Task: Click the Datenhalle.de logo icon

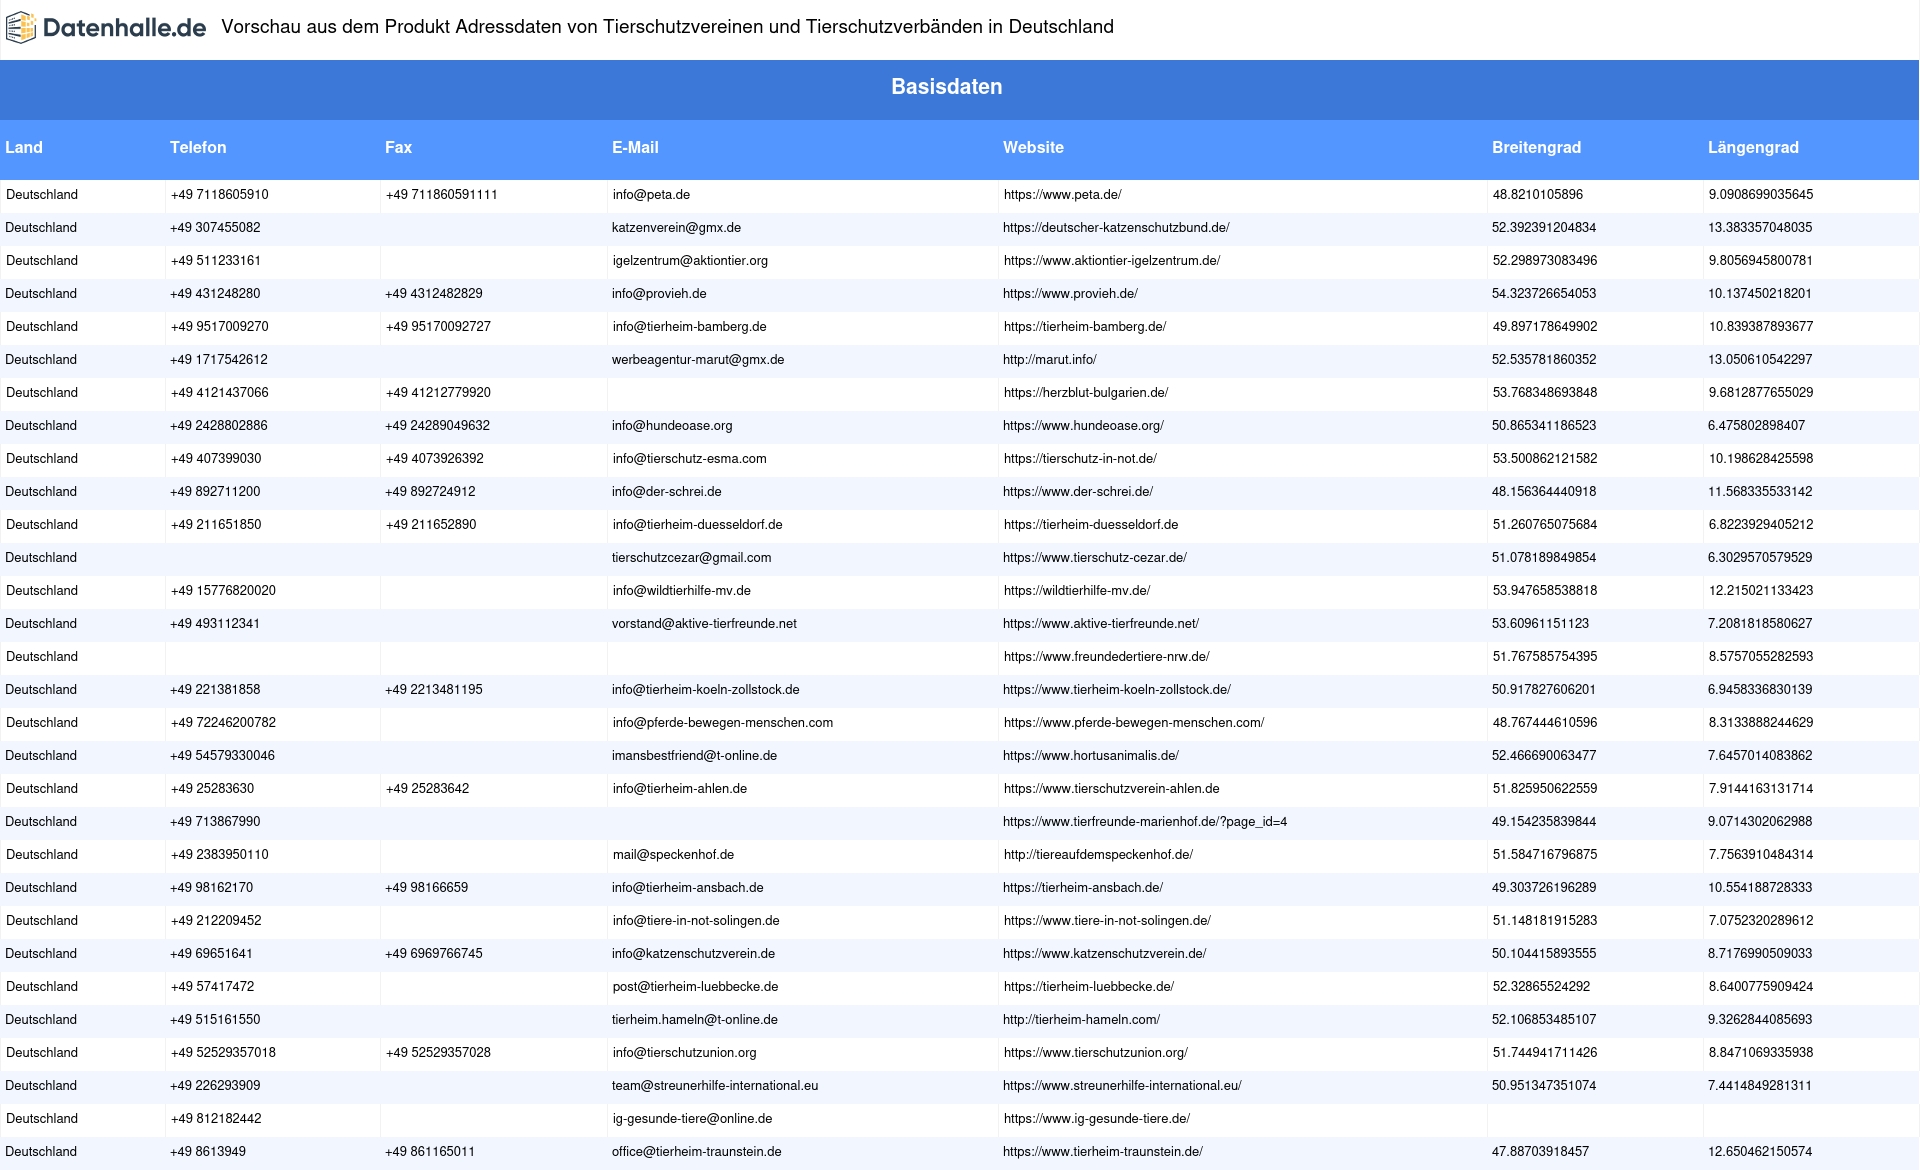Action: click(x=20, y=28)
